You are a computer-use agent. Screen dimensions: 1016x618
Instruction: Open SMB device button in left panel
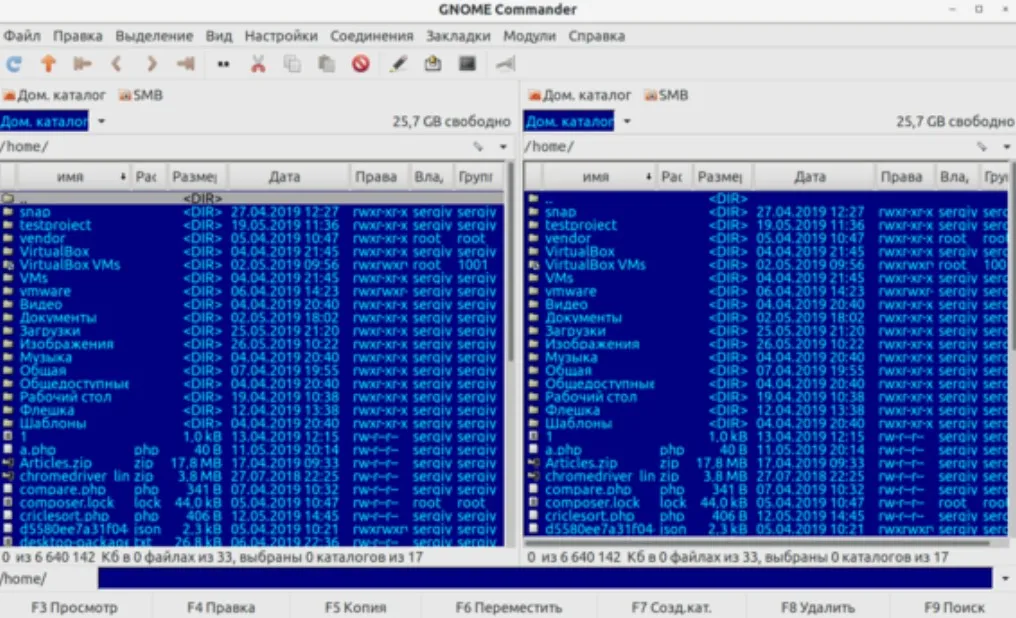[141, 95]
